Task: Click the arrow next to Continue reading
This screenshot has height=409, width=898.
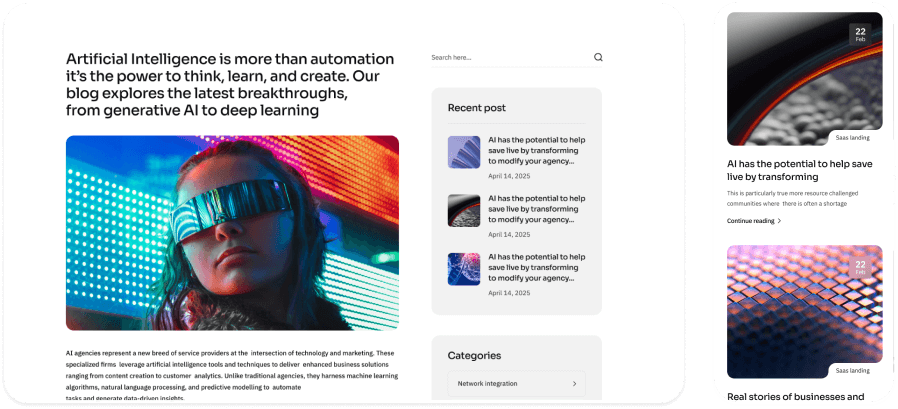Action: point(780,220)
